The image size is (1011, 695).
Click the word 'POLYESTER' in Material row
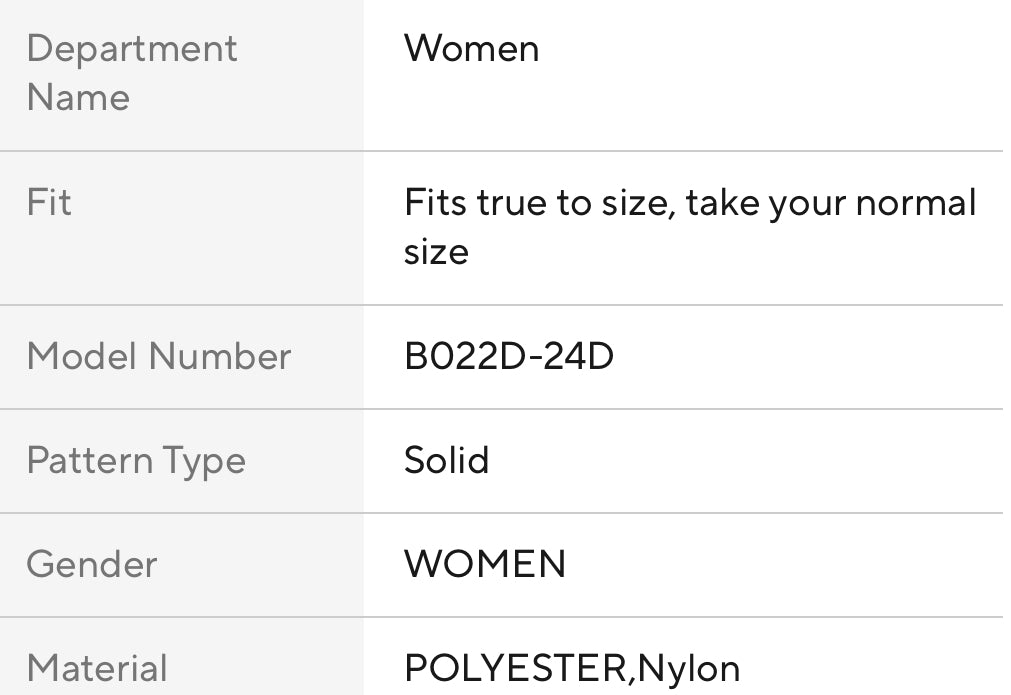(x=515, y=668)
